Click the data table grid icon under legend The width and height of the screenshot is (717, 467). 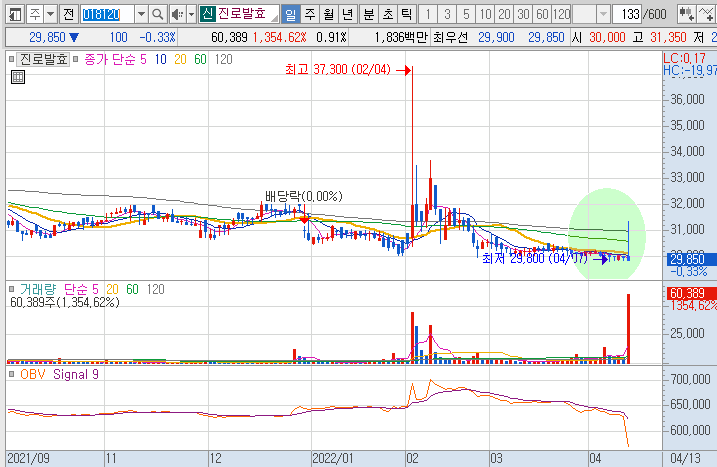(x=18, y=77)
